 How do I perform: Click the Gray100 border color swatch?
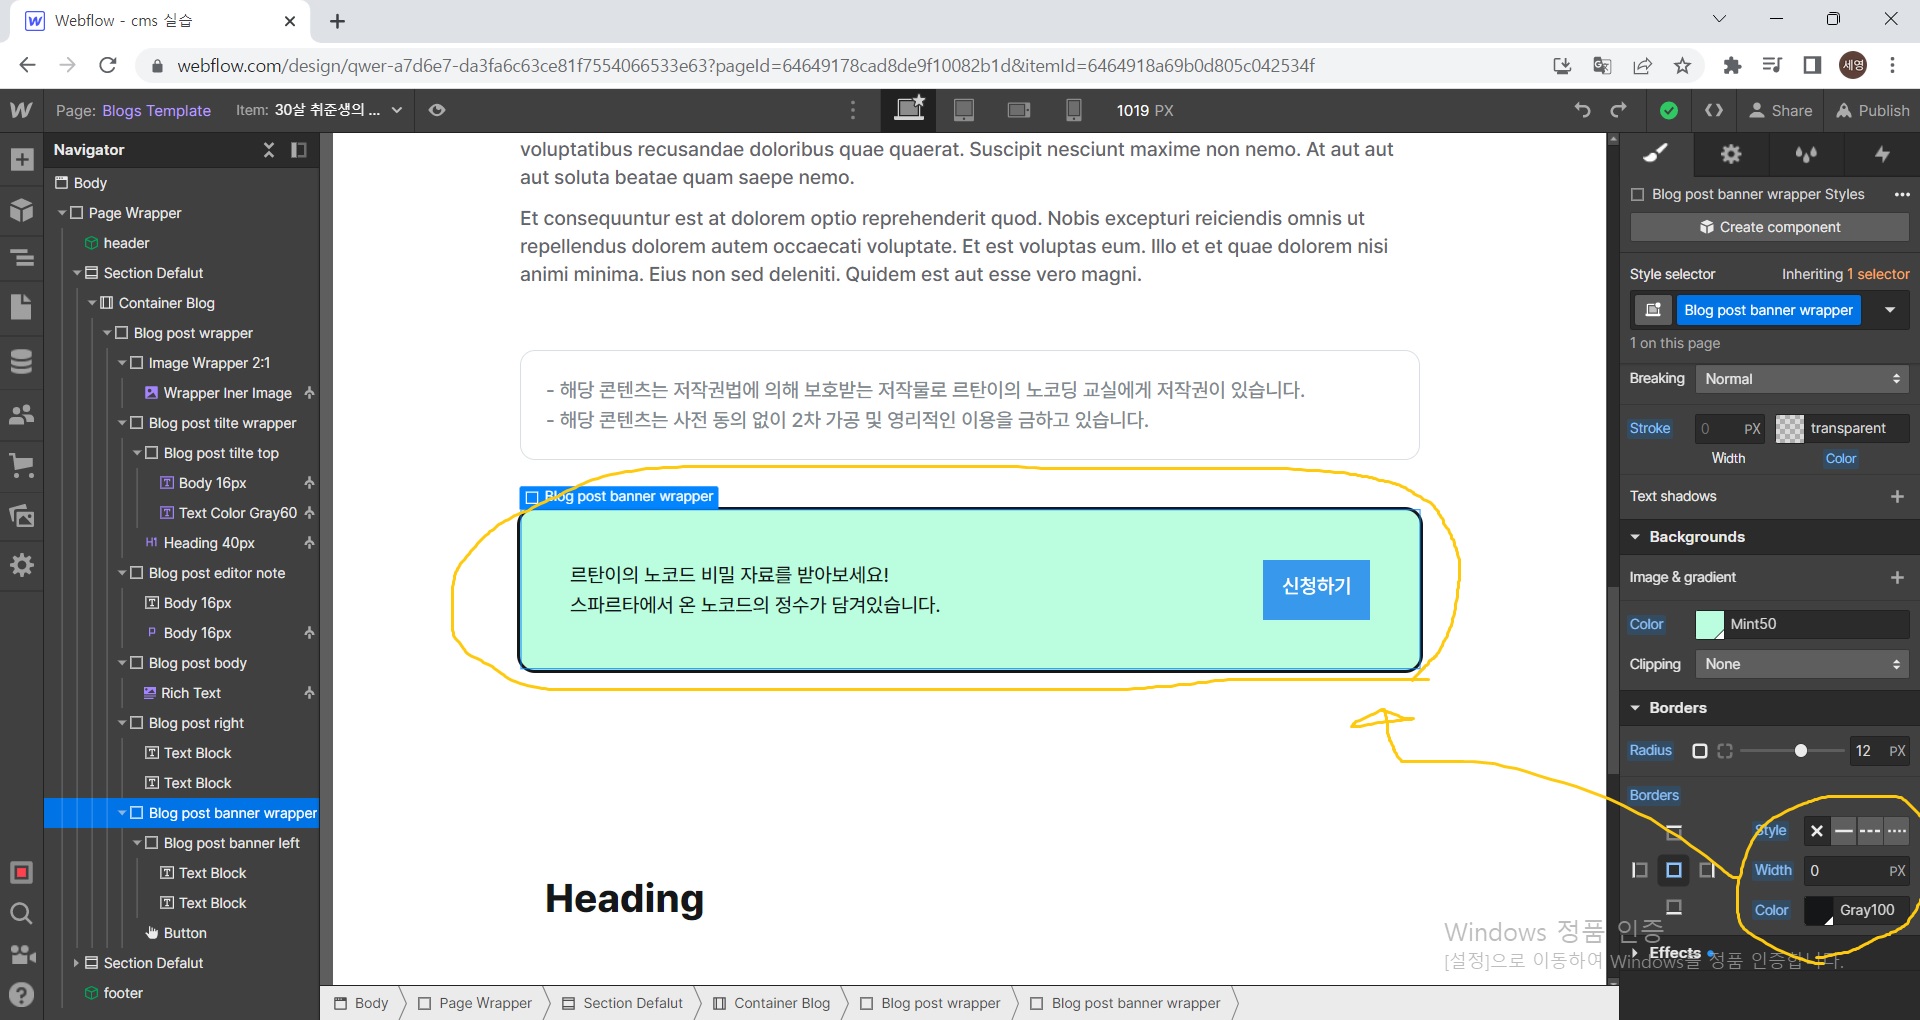click(x=1819, y=910)
